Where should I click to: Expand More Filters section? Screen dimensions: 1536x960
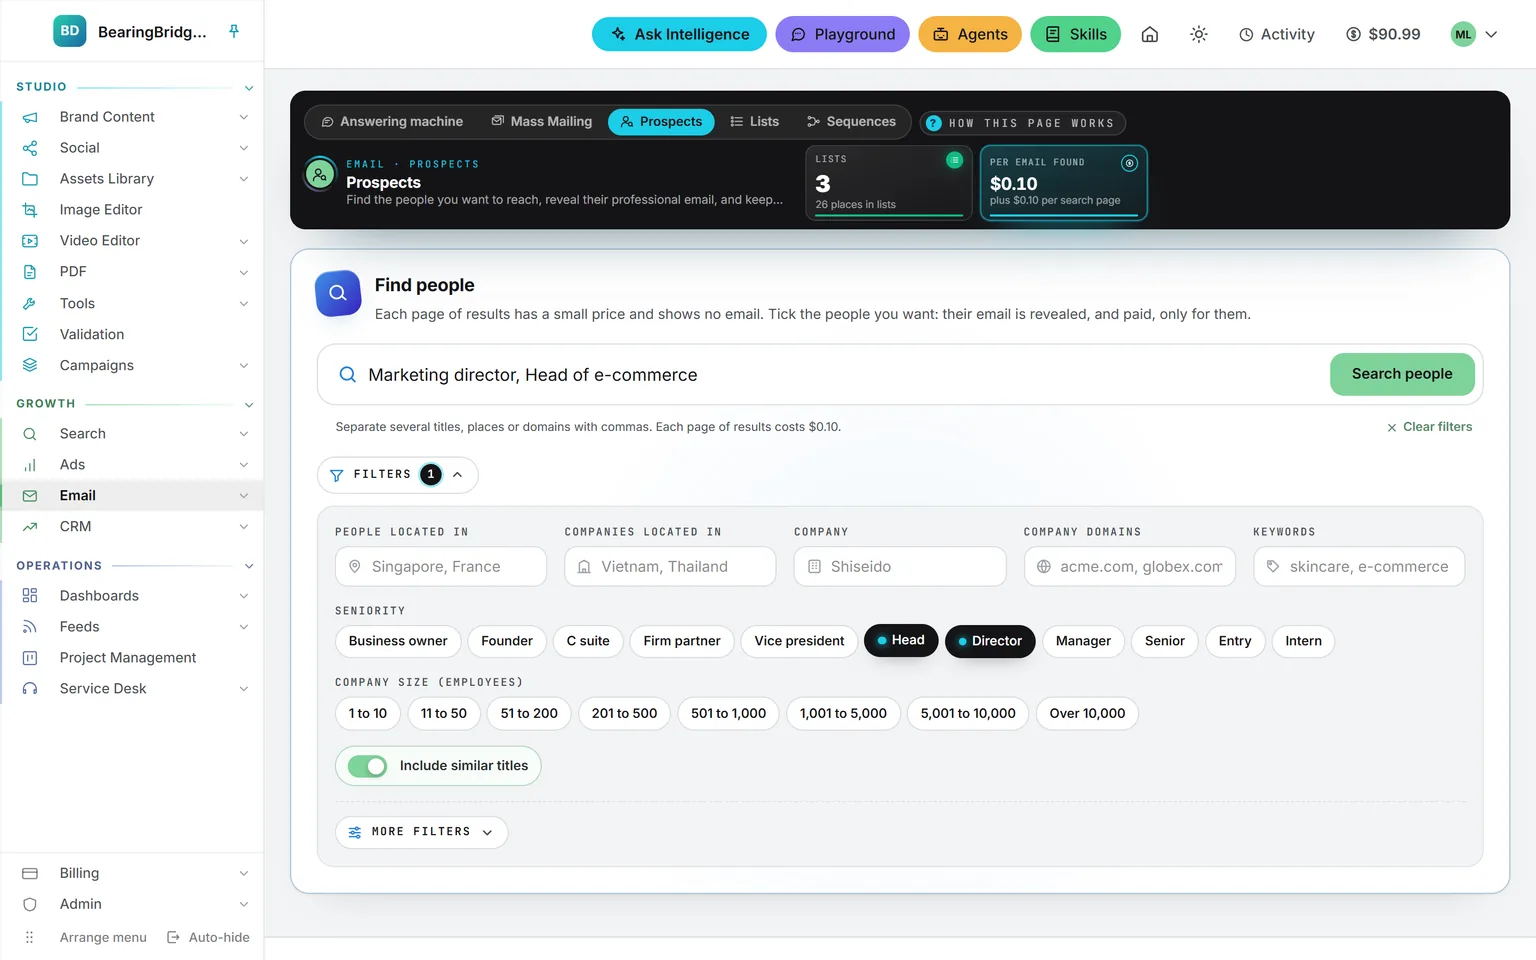click(421, 832)
